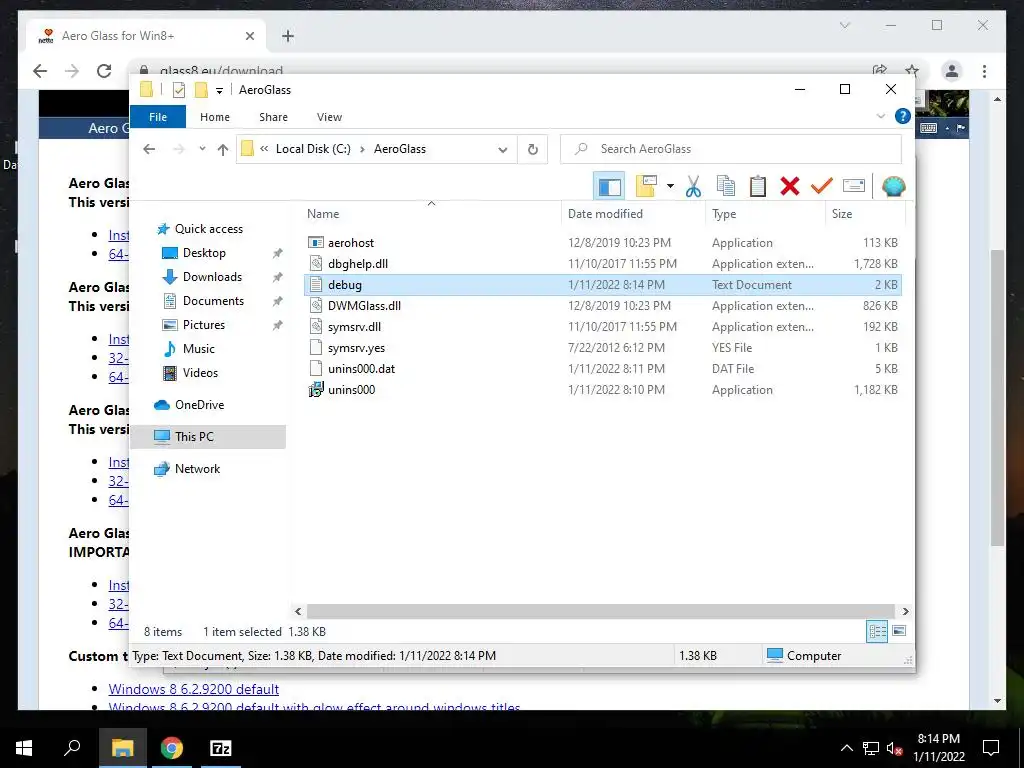The height and width of the screenshot is (768, 1024).
Task: Select the unins000.dat file
Action: click(x=602, y=369)
